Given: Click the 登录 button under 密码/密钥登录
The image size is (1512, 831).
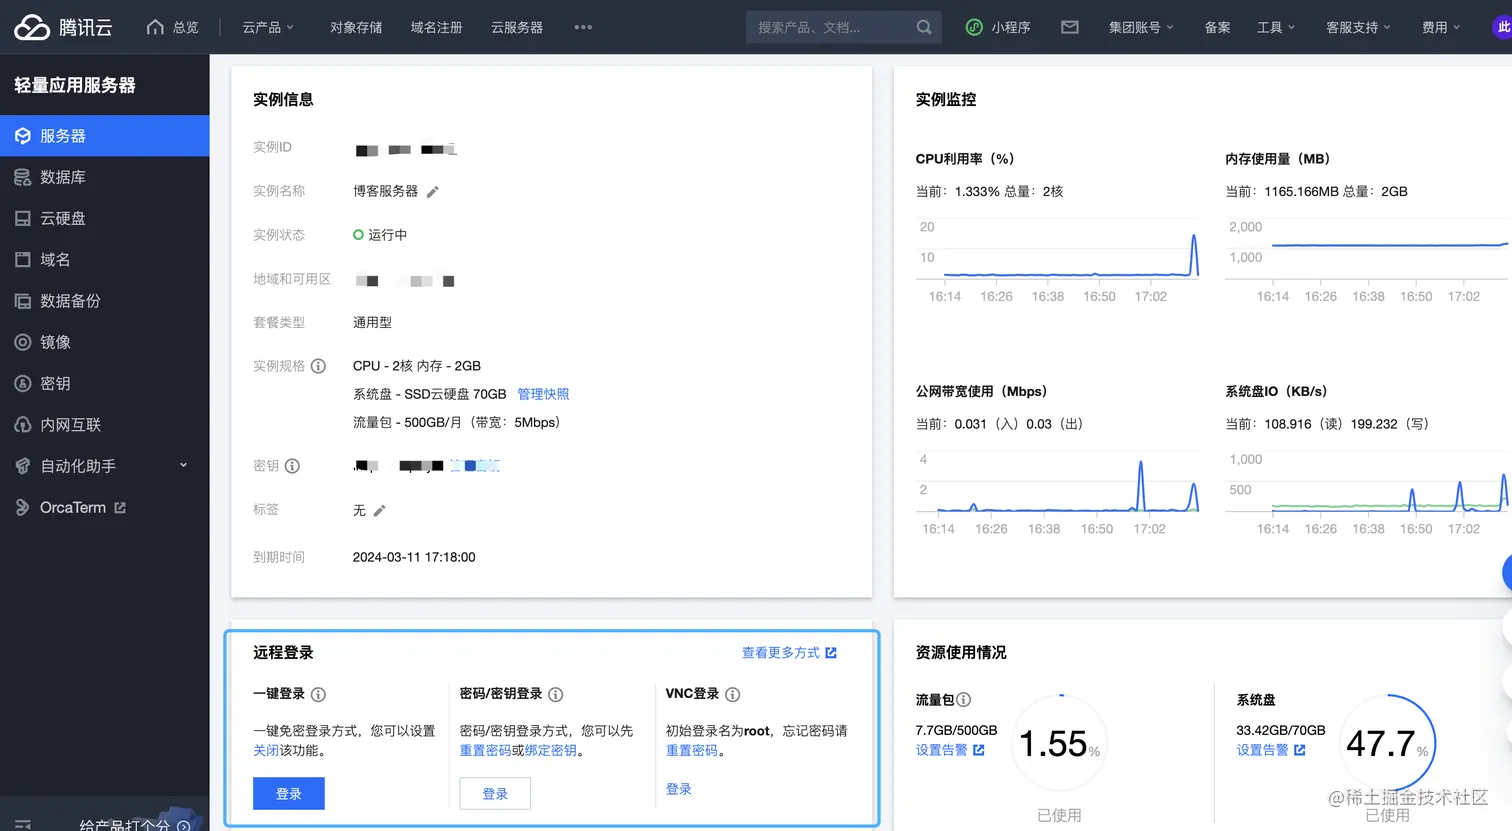Looking at the screenshot, I should 495,793.
